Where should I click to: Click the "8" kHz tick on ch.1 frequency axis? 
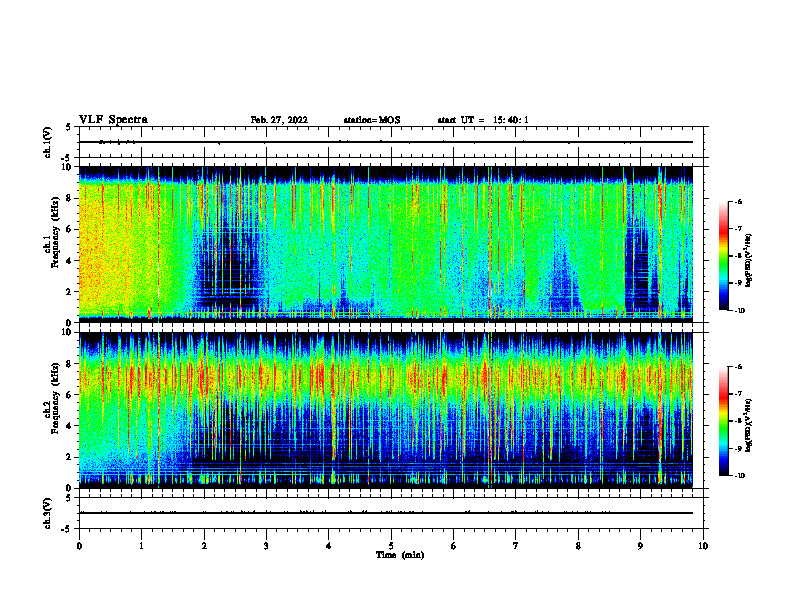70,198
